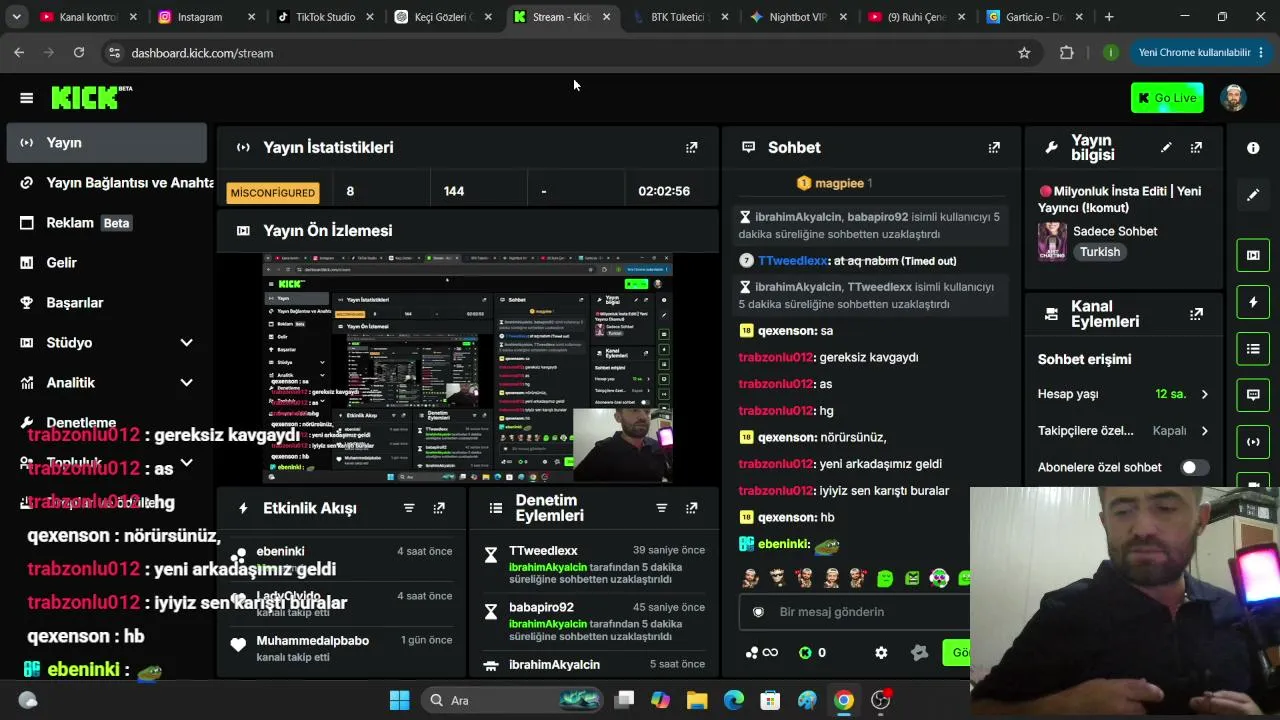Pop out the Etkinlik Akışı panel
The height and width of the screenshot is (720, 1280).
click(x=439, y=508)
